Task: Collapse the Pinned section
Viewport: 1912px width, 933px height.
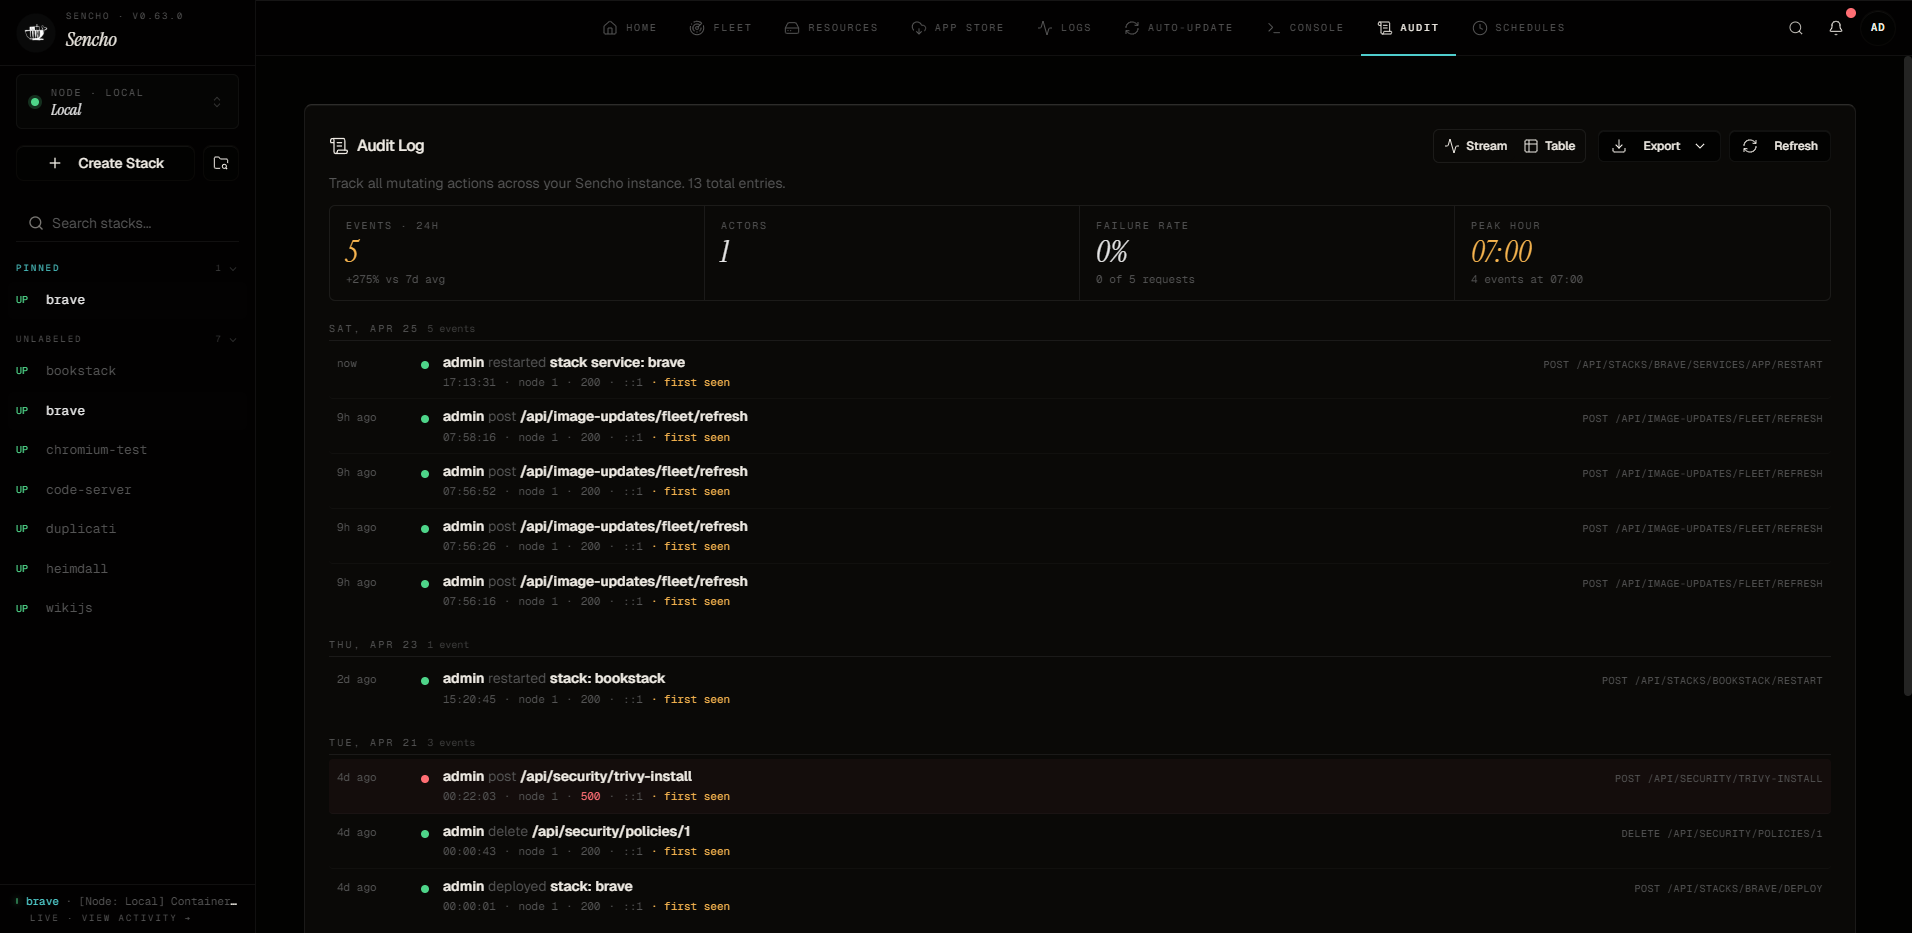Action: click(x=127, y=268)
